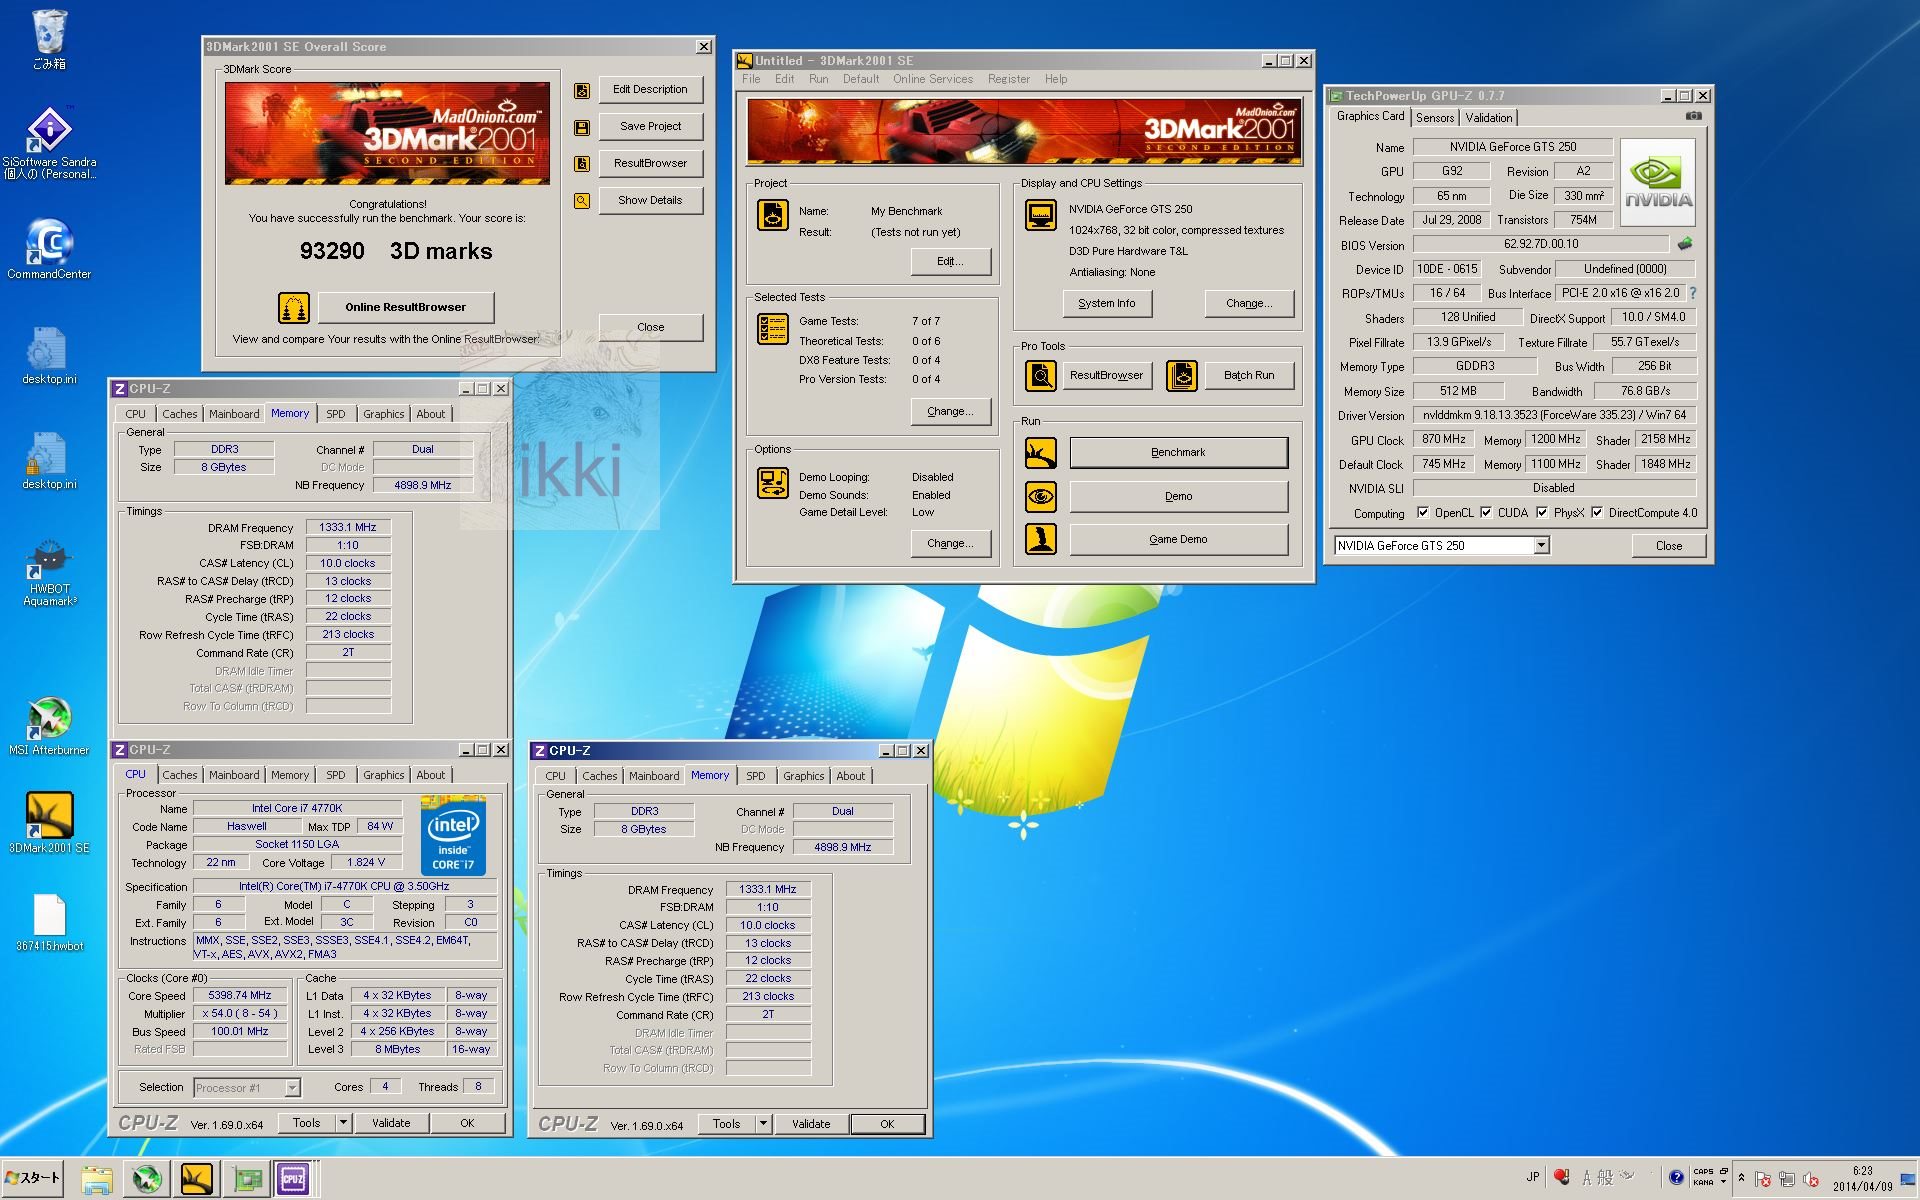Click the Batch Run icon

click(x=1182, y=376)
